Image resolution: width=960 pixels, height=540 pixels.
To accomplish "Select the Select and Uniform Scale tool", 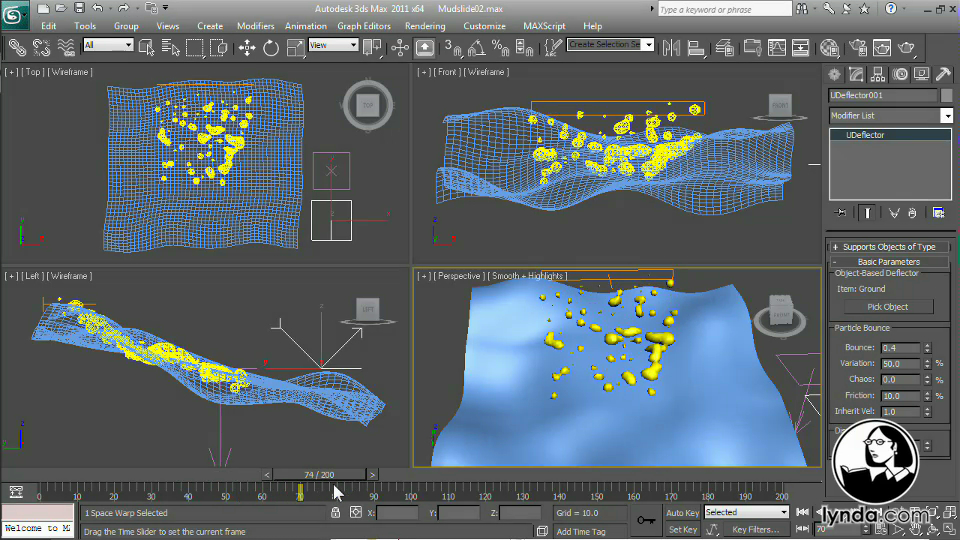I will 294,47.
